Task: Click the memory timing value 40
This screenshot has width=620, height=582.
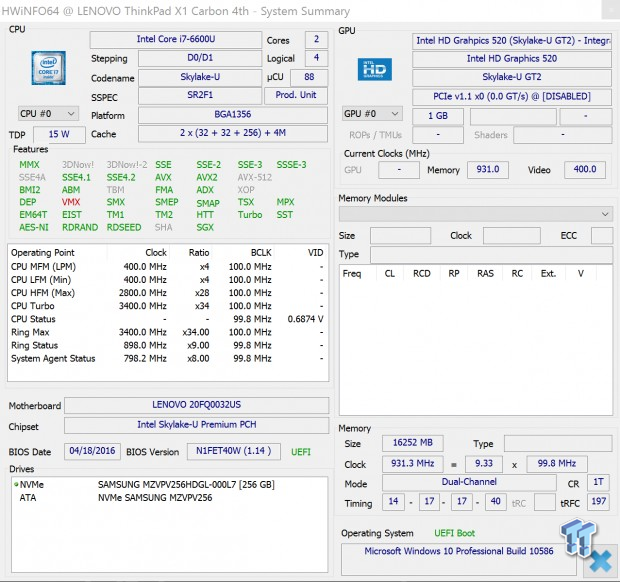Action: pyautogui.click(x=495, y=502)
